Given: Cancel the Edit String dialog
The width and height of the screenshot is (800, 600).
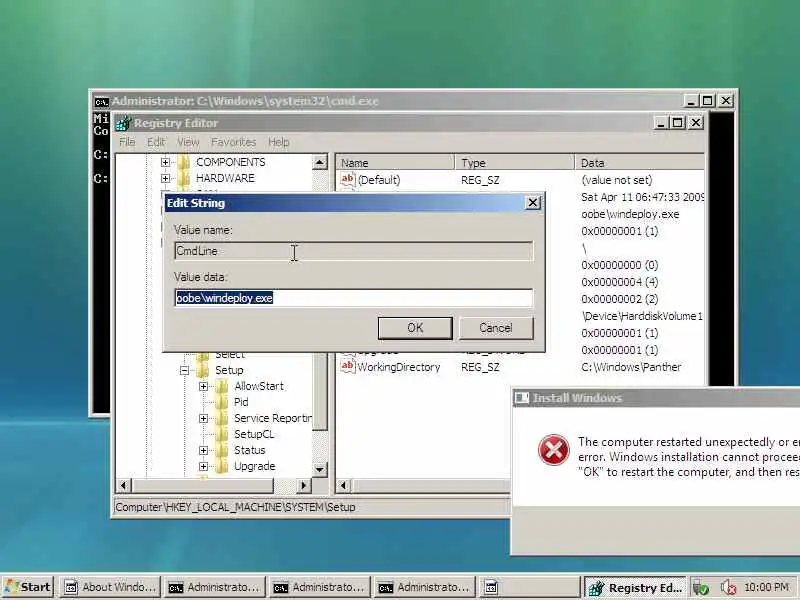Looking at the screenshot, I should (x=496, y=328).
